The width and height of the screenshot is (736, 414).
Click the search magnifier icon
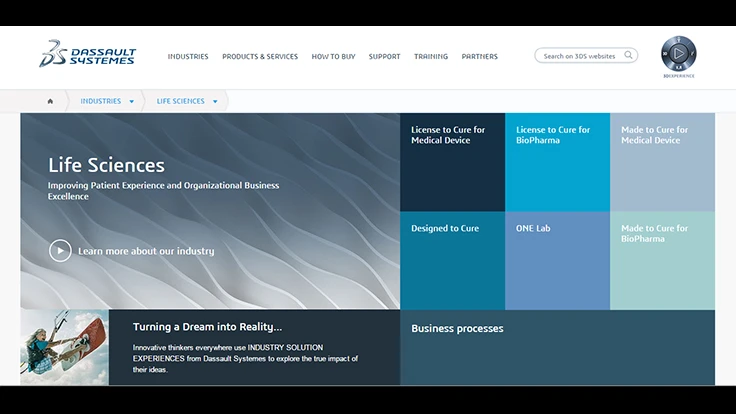(x=628, y=56)
